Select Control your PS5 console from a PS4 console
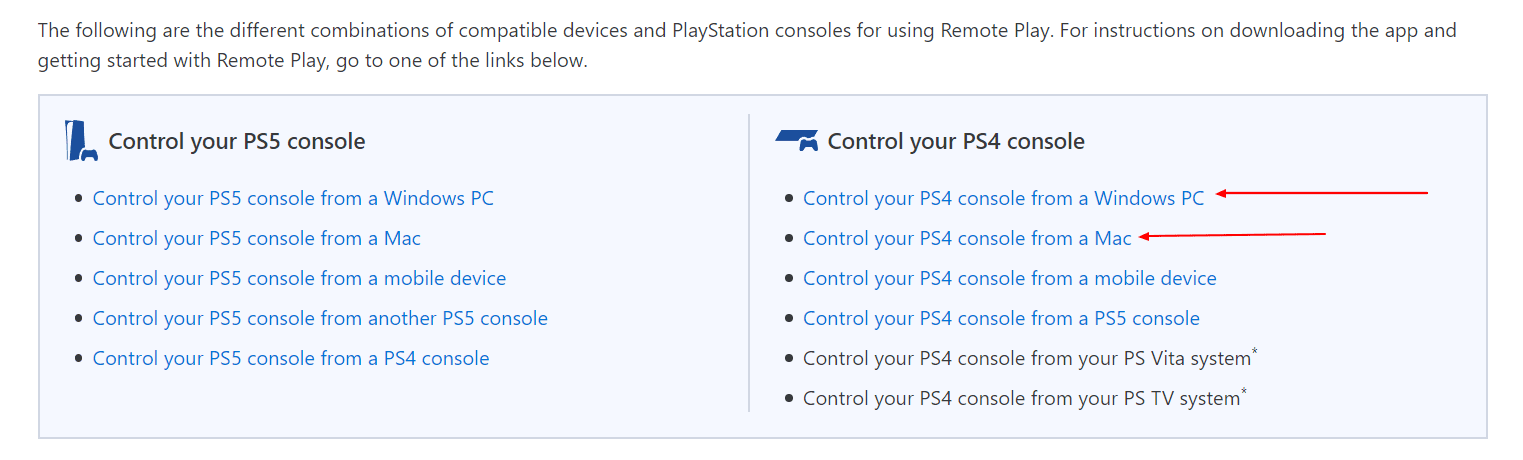This screenshot has height=460, width=1523. [291, 358]
